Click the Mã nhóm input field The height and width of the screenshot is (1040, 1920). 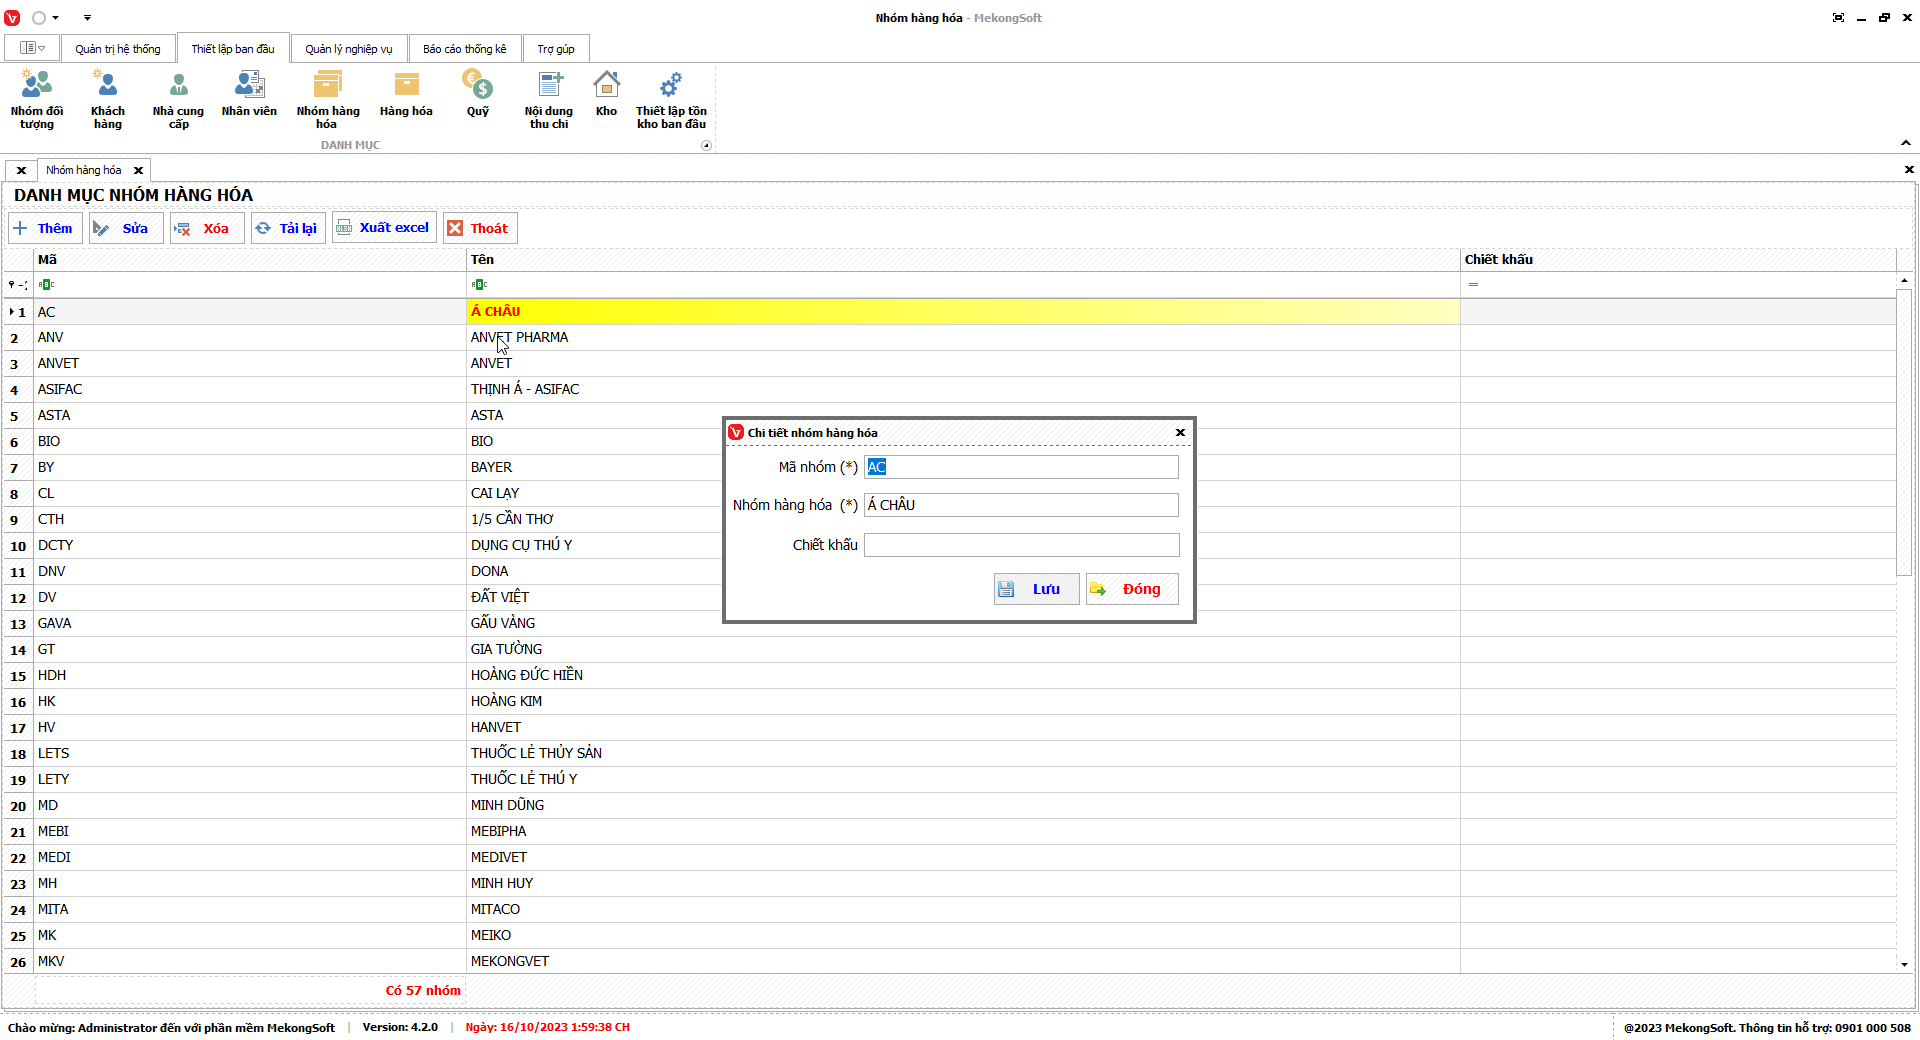point(1021,467)
